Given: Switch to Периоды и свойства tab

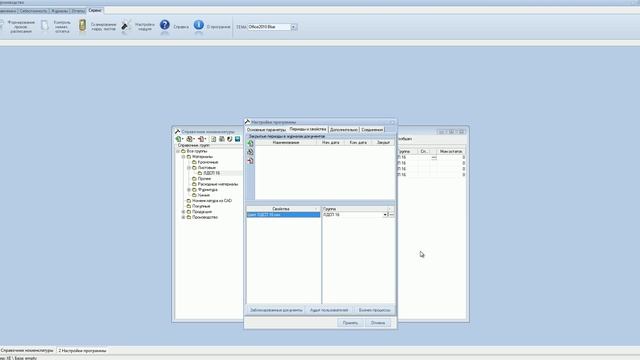Looking at the screenshot, I should [308, 129].
